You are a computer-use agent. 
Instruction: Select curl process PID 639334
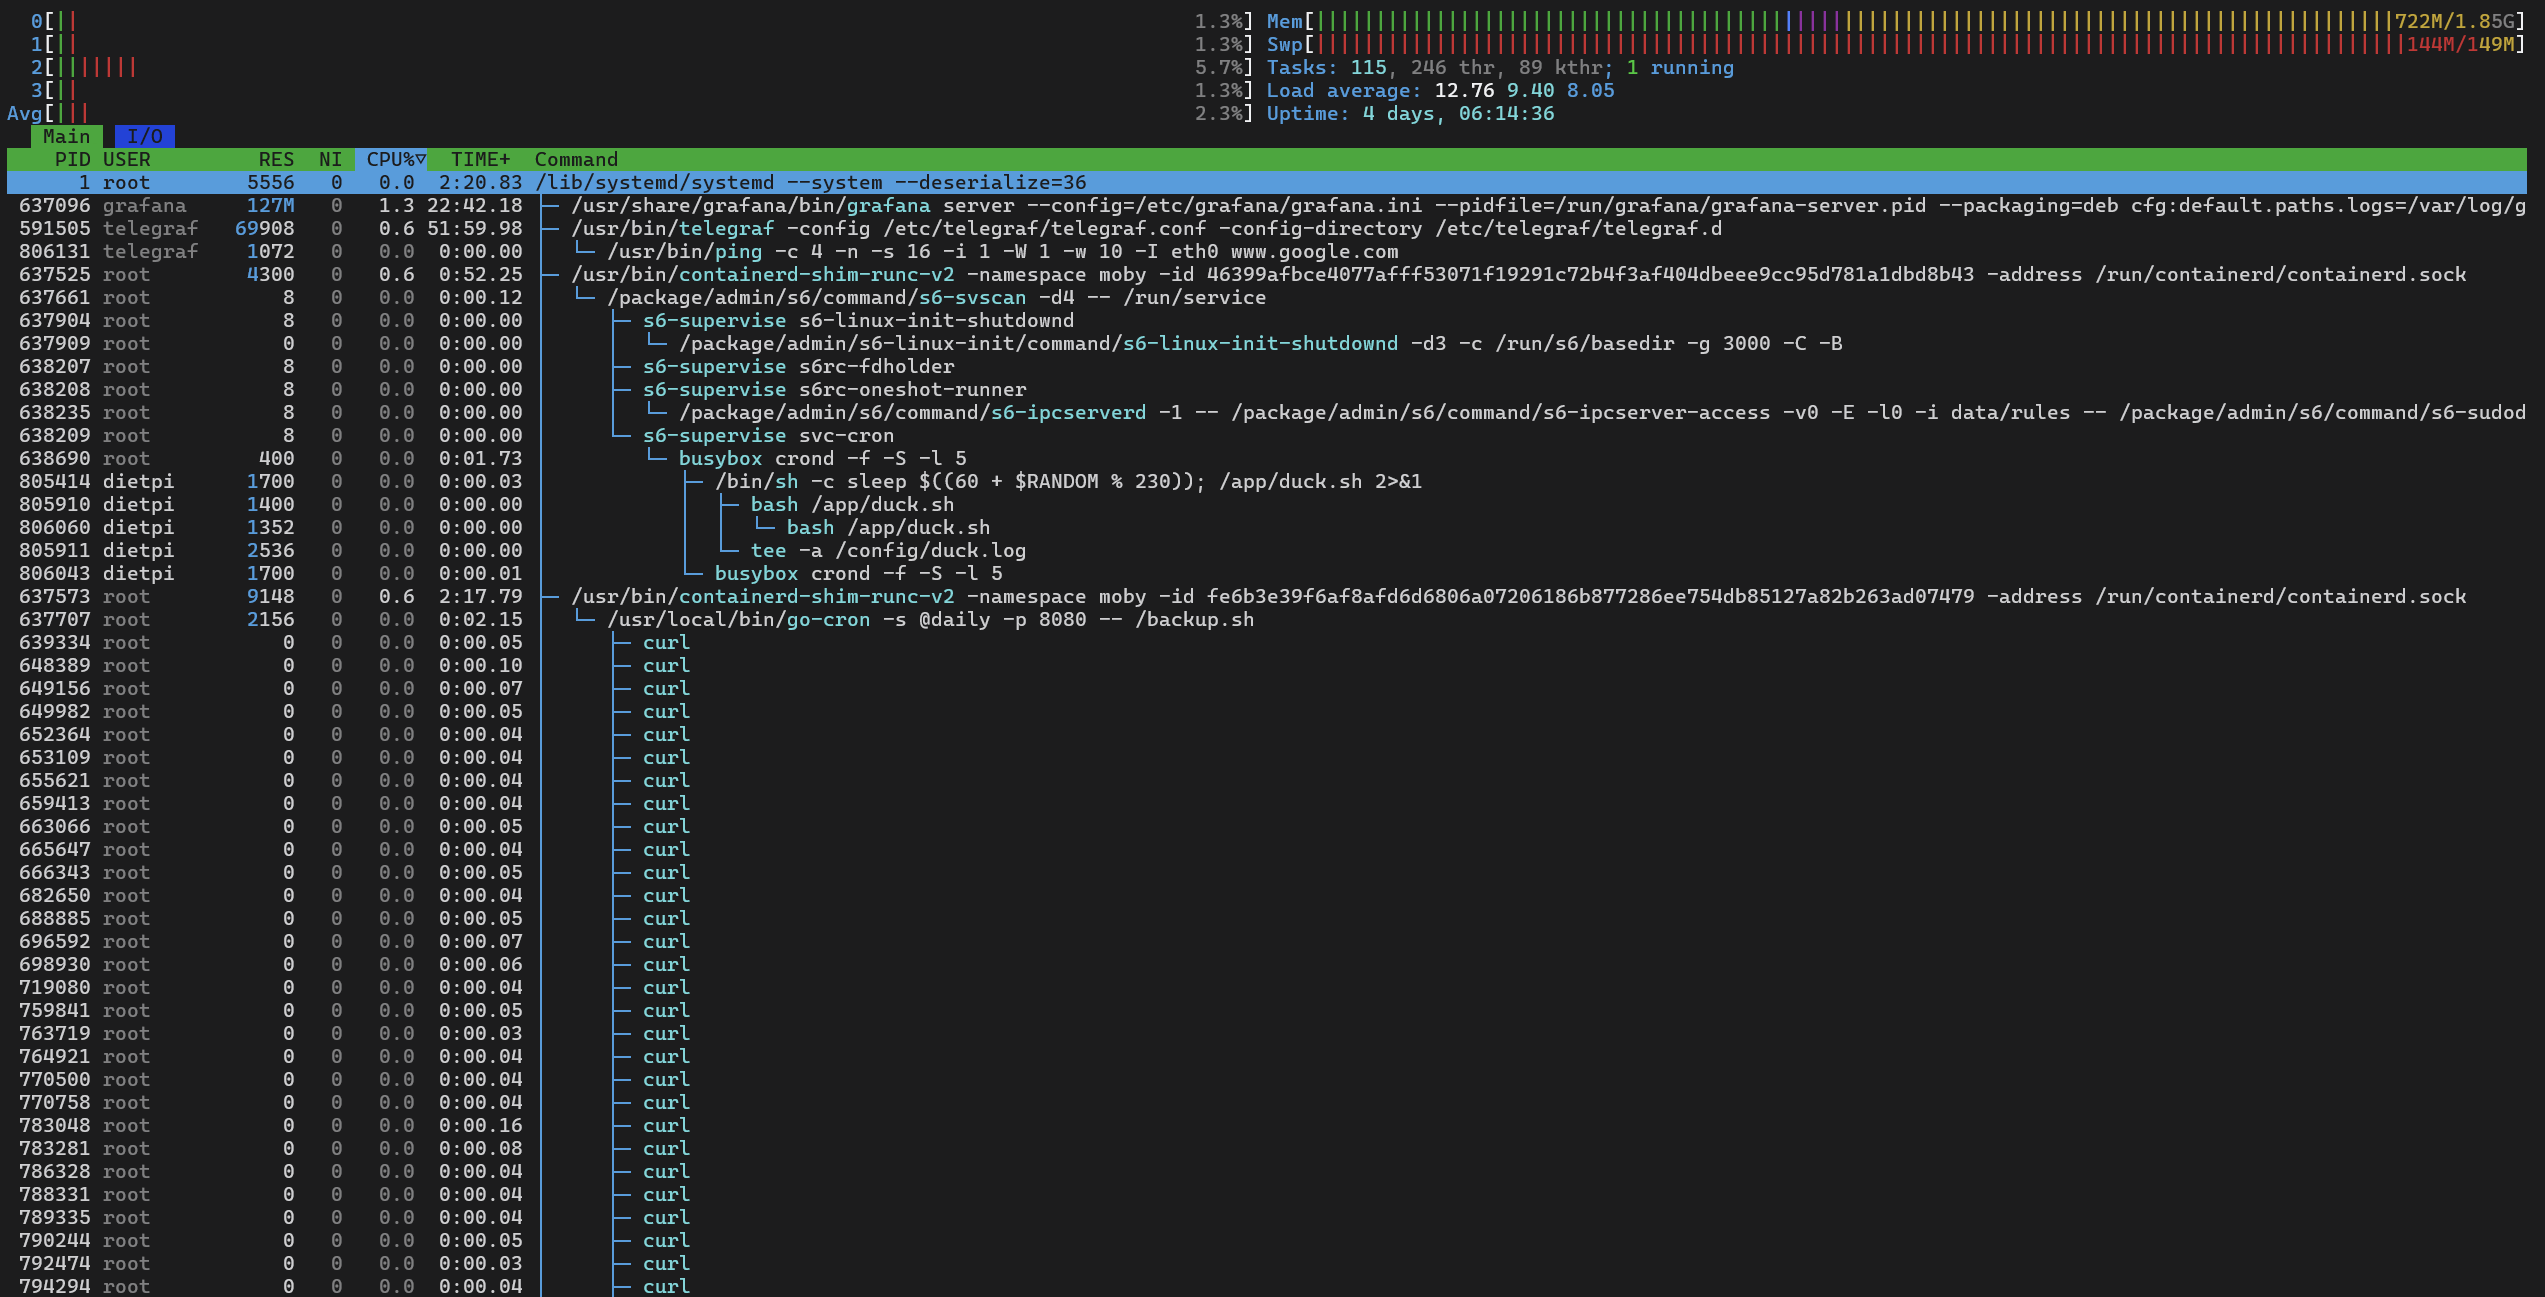coord(1267,642)
